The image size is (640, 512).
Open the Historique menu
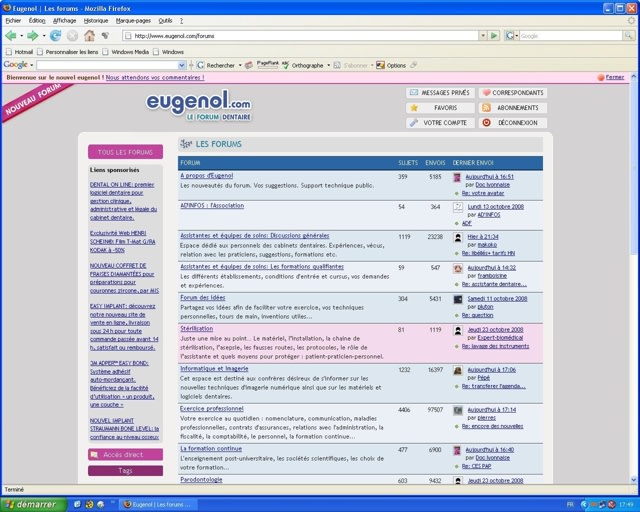point(96,20)
